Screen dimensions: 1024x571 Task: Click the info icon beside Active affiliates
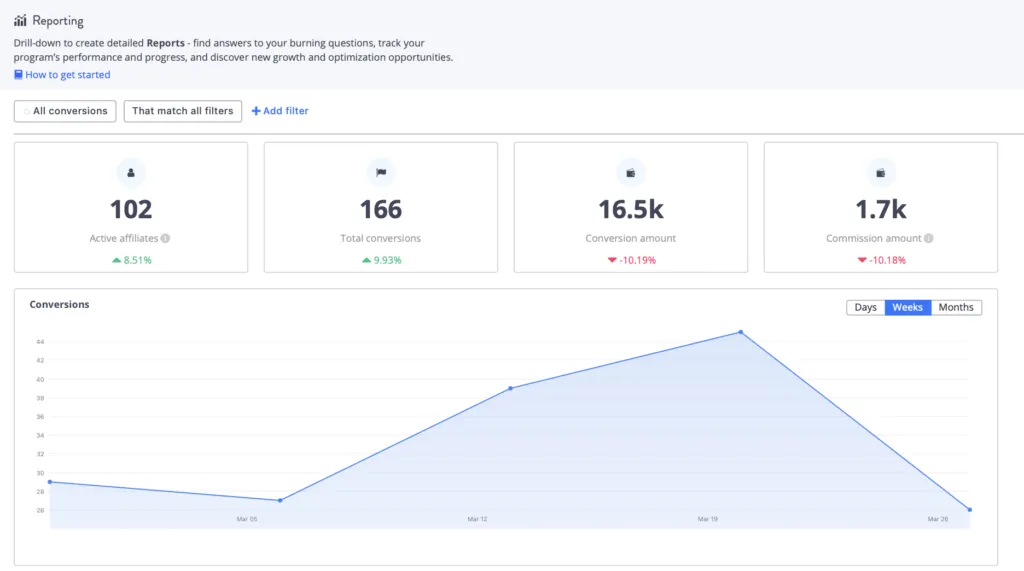point(165,238)
